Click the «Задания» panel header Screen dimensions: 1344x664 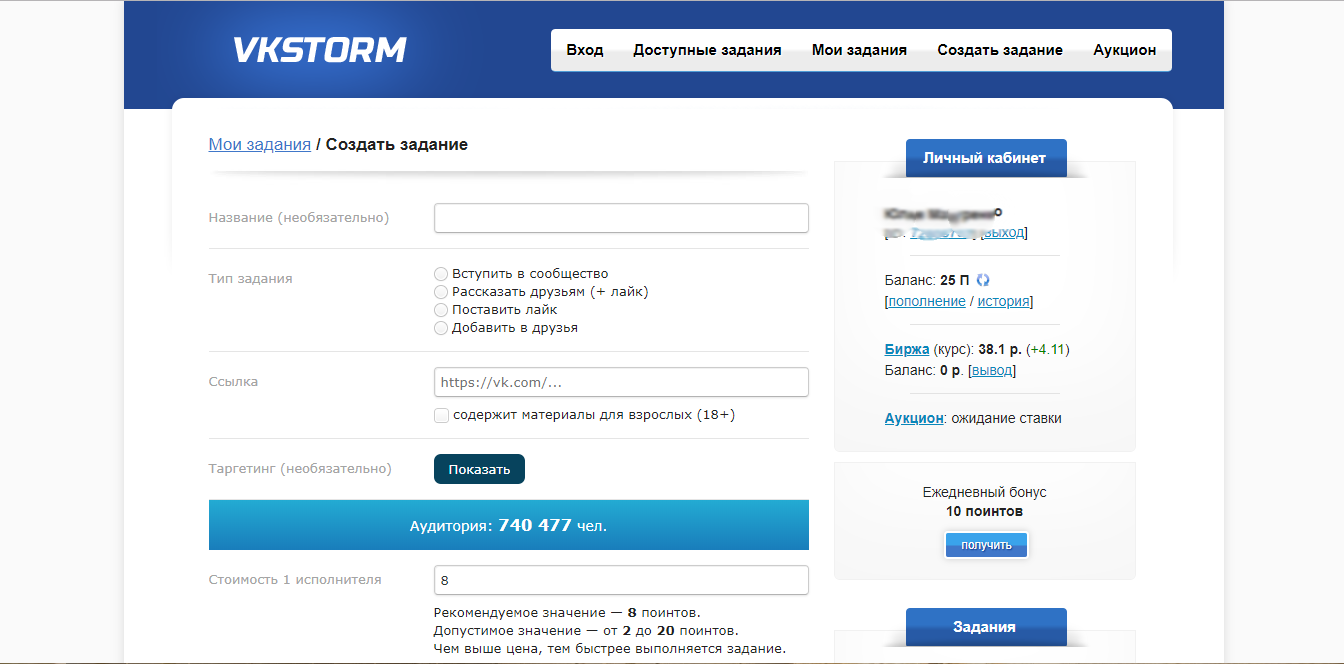[986, 626]
